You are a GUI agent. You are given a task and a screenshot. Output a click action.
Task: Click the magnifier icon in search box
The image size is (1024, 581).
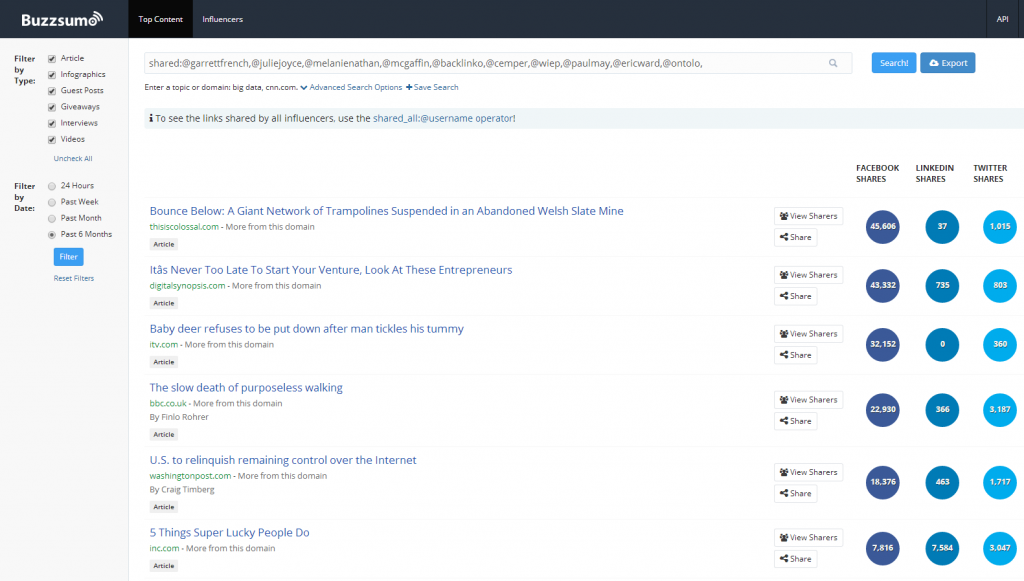tap(833, 63)
